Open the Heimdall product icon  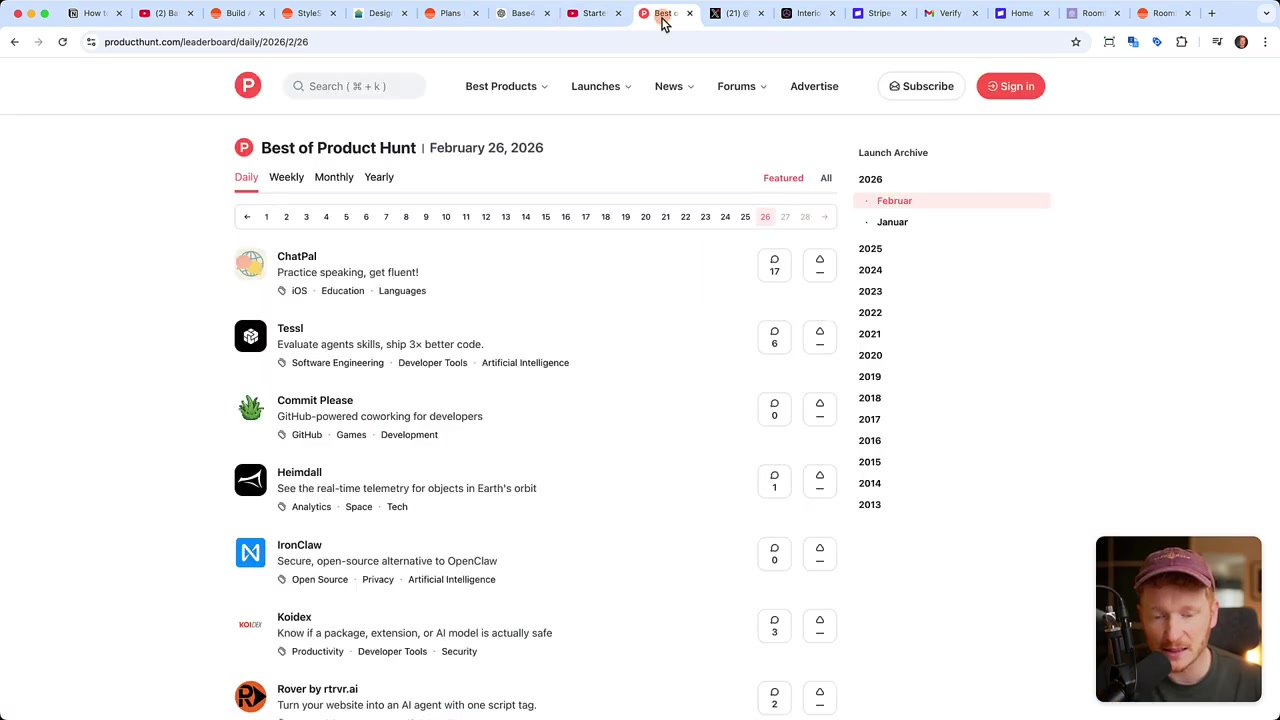tap(250, 480)
